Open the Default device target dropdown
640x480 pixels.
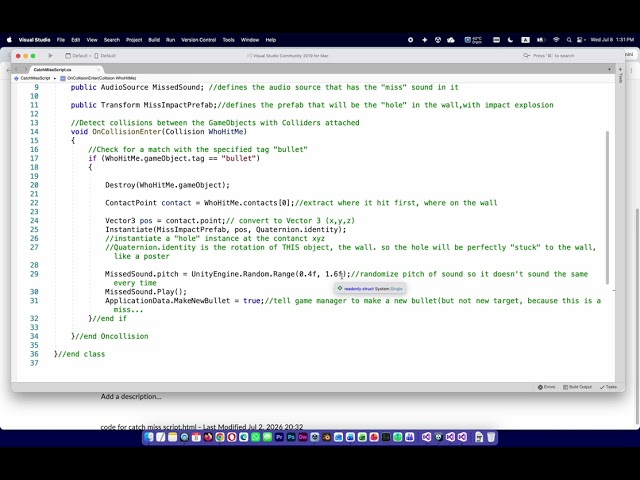coord(105,56)
